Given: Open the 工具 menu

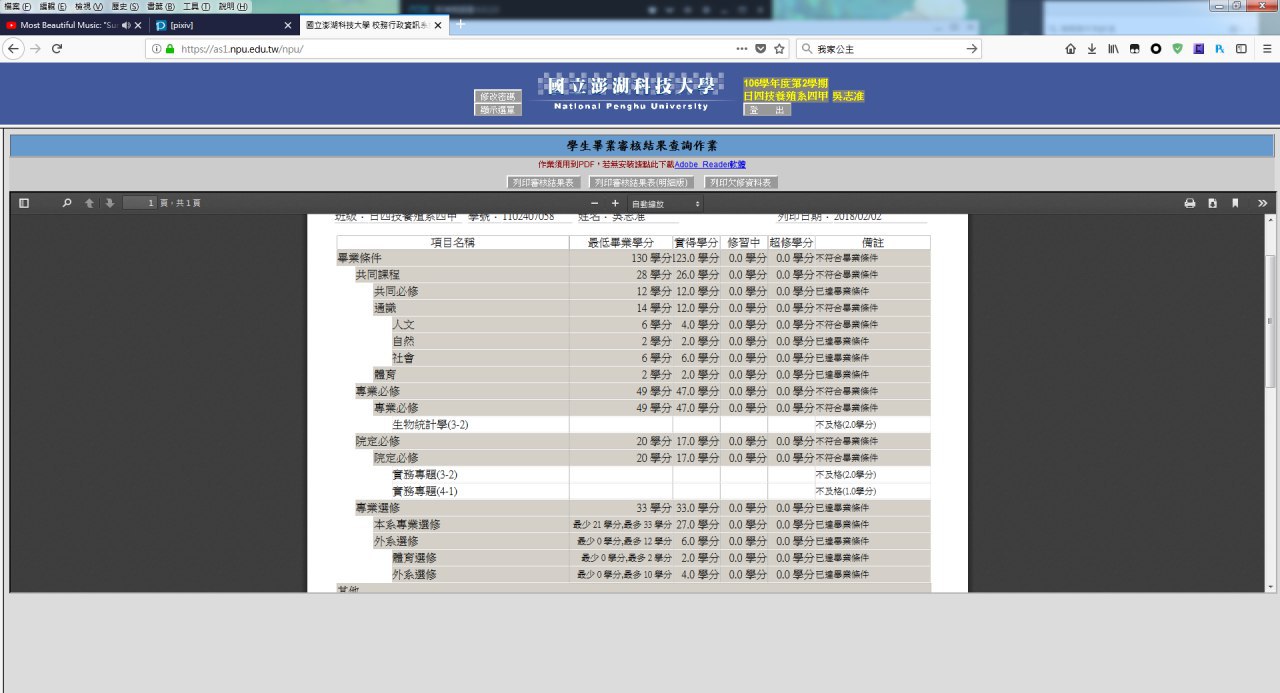Looking at the screenshot, I should 196,6.
